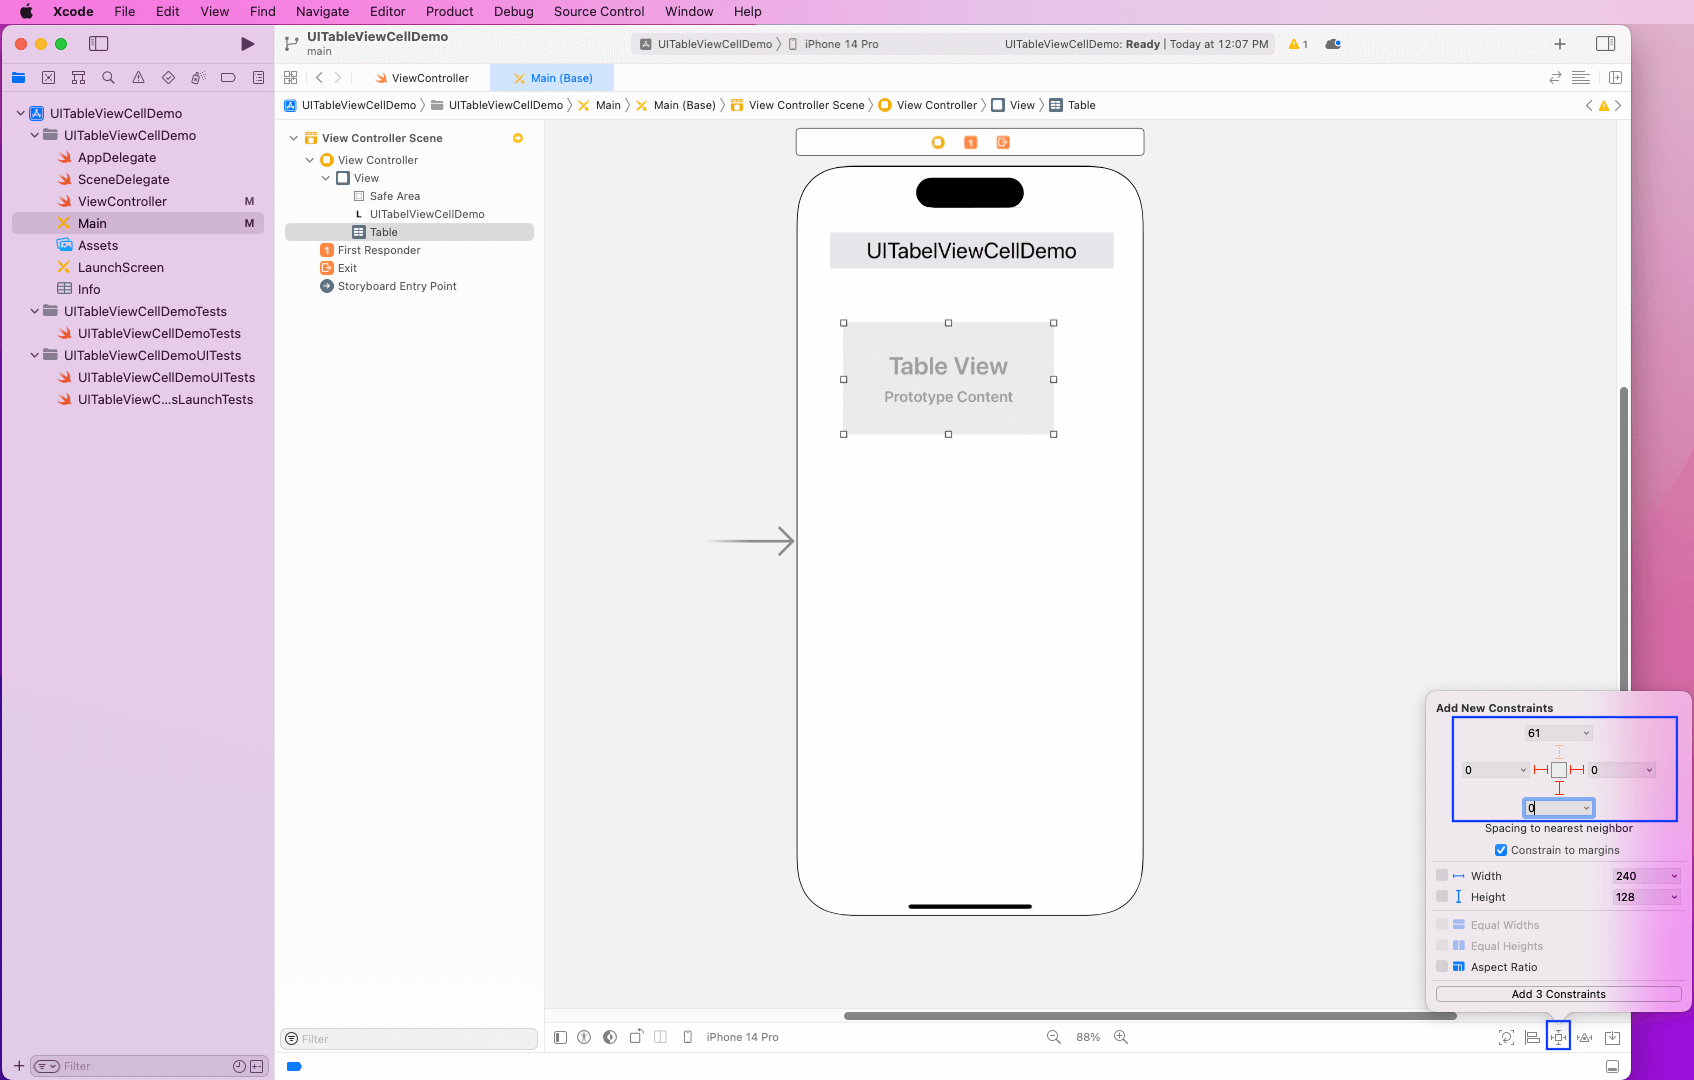
Task: Toggle the inspector panel icon
Action: point(1605,44)
